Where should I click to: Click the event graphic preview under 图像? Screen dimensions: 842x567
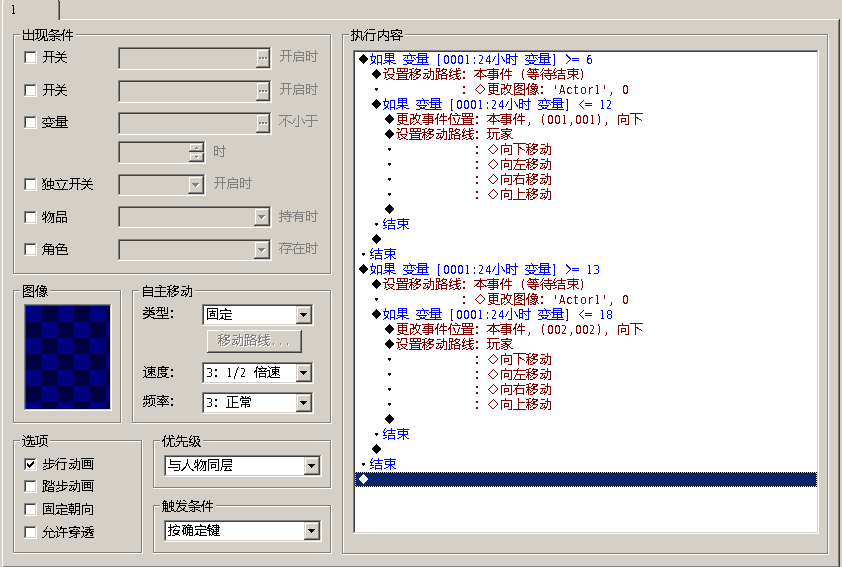(x=67, y=357)
